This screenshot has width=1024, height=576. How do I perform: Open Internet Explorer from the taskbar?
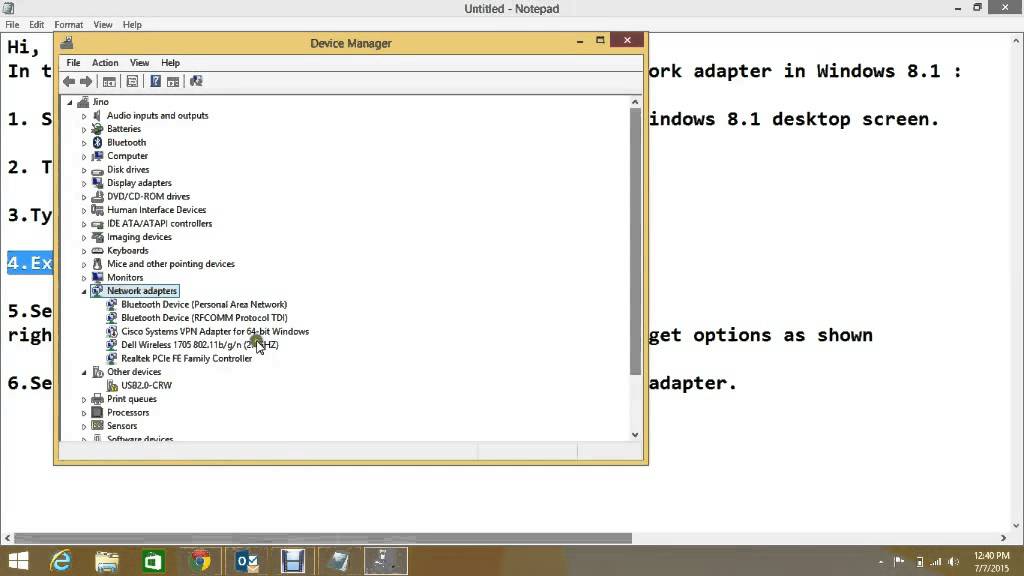point(60,561)
